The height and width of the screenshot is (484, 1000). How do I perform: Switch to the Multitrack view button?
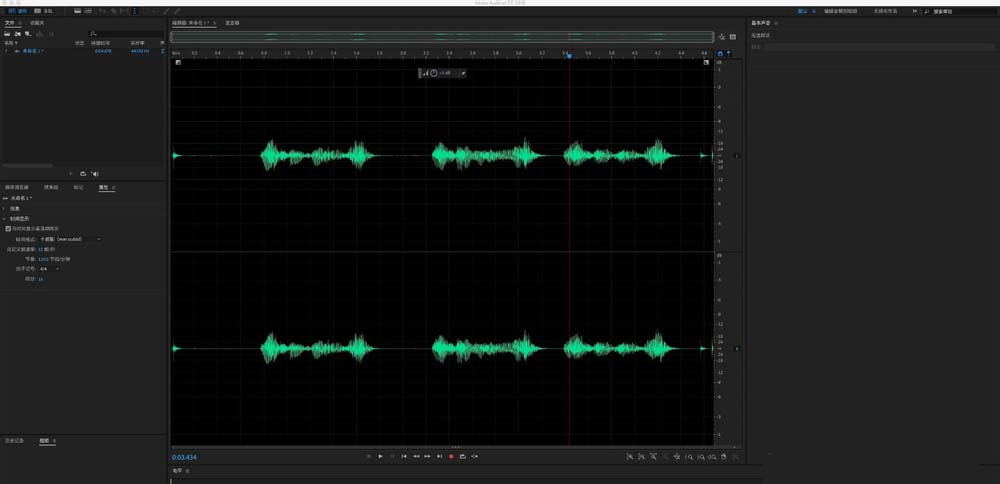[44, 11]
